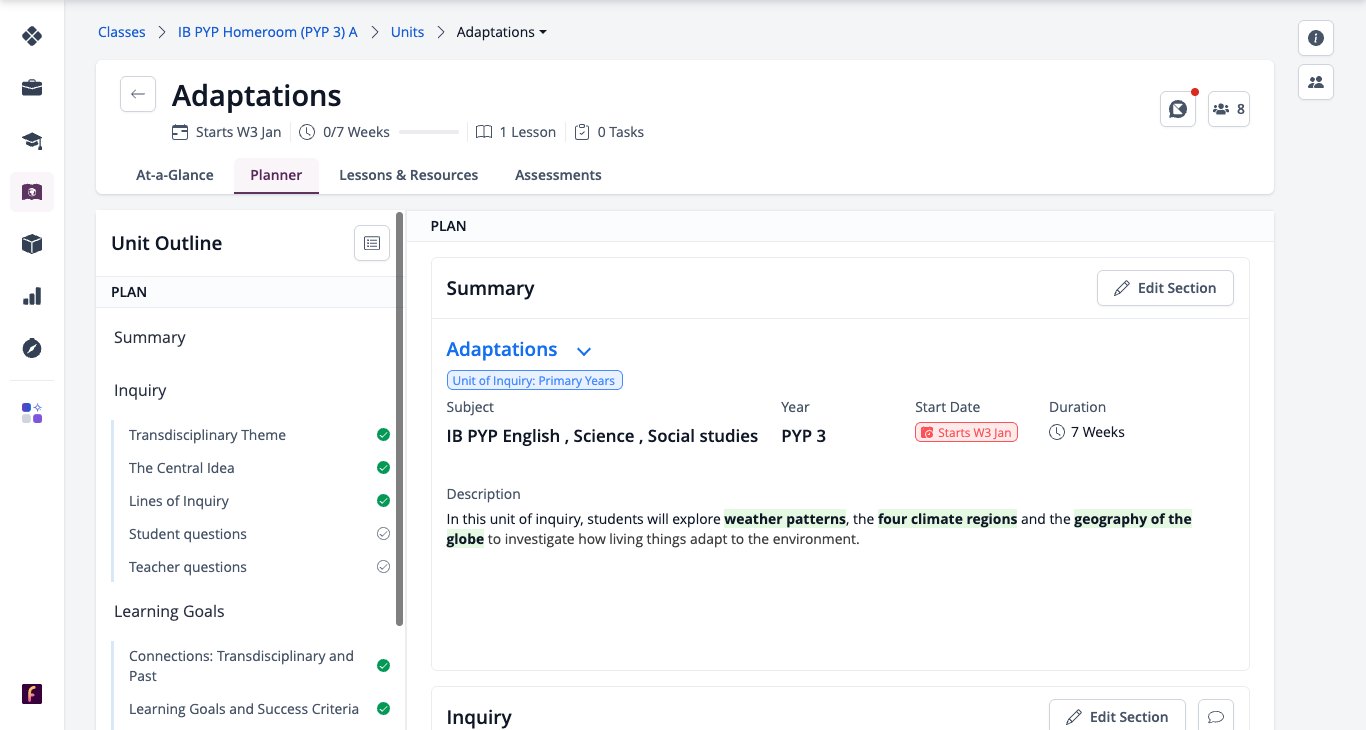Open the graduation cap sidebar icon
The height and width of the screenshot is (730, 1366).
click(x=32, y=140)
